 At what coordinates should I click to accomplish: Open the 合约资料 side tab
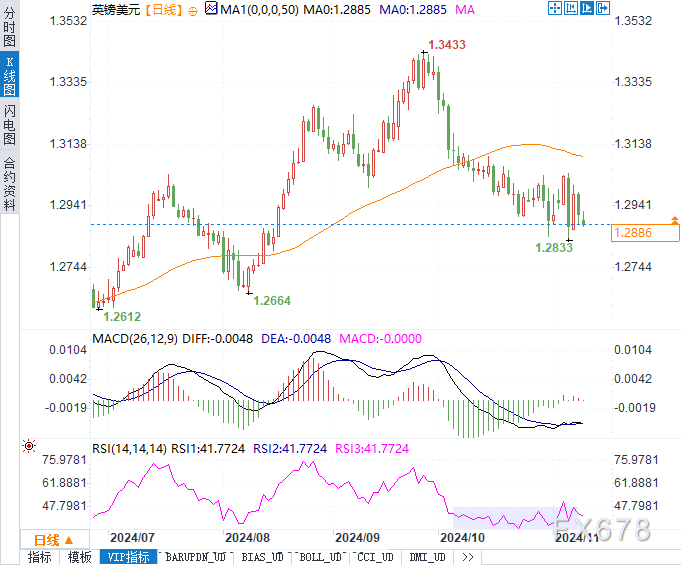(10, 181)
